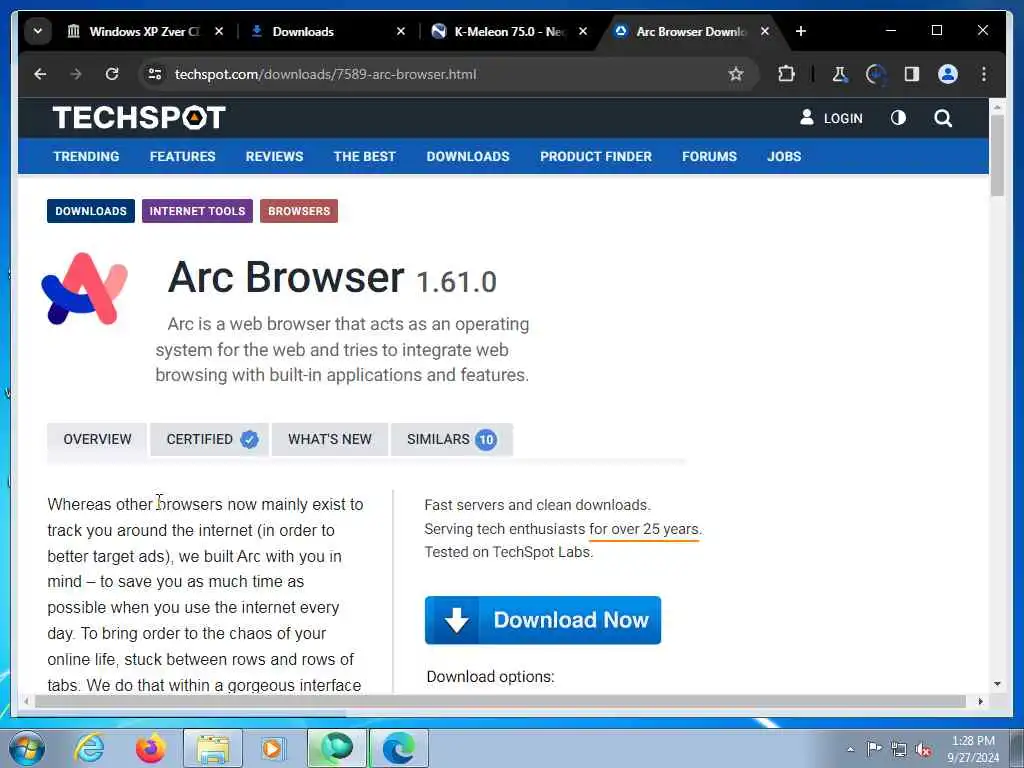The height and width of the screenshot is (768, 1024).
Task: View site information icon in address bar
Action: tap(155, 74)
